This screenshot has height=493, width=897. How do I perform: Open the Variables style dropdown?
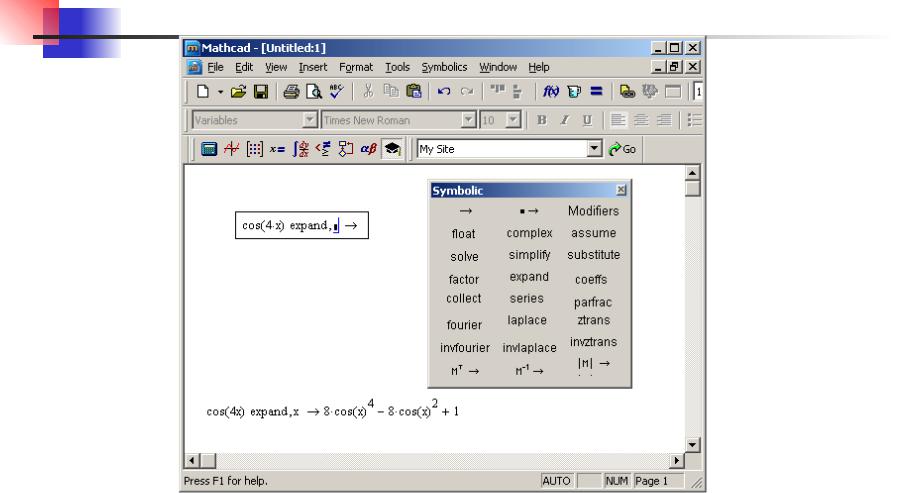(x=309, y=120)
